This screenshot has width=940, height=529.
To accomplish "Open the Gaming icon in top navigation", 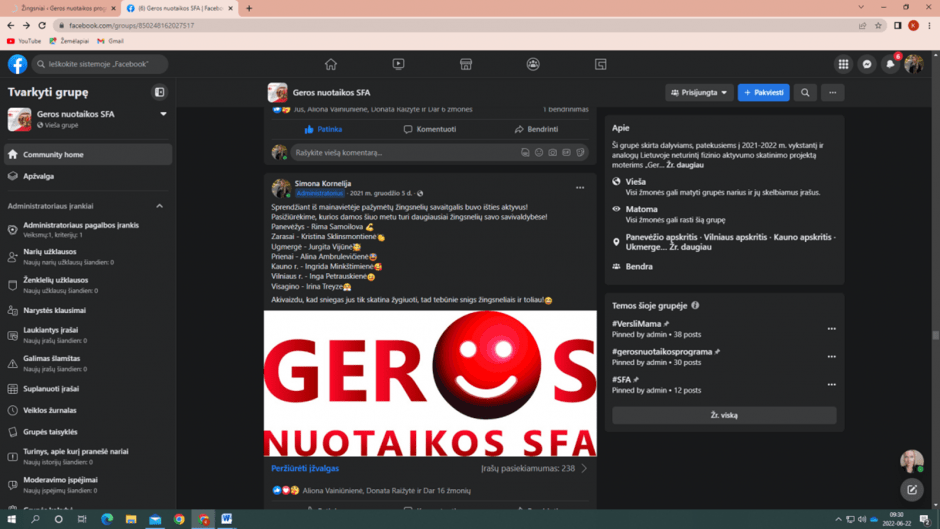I will click(x=601, y=64).
